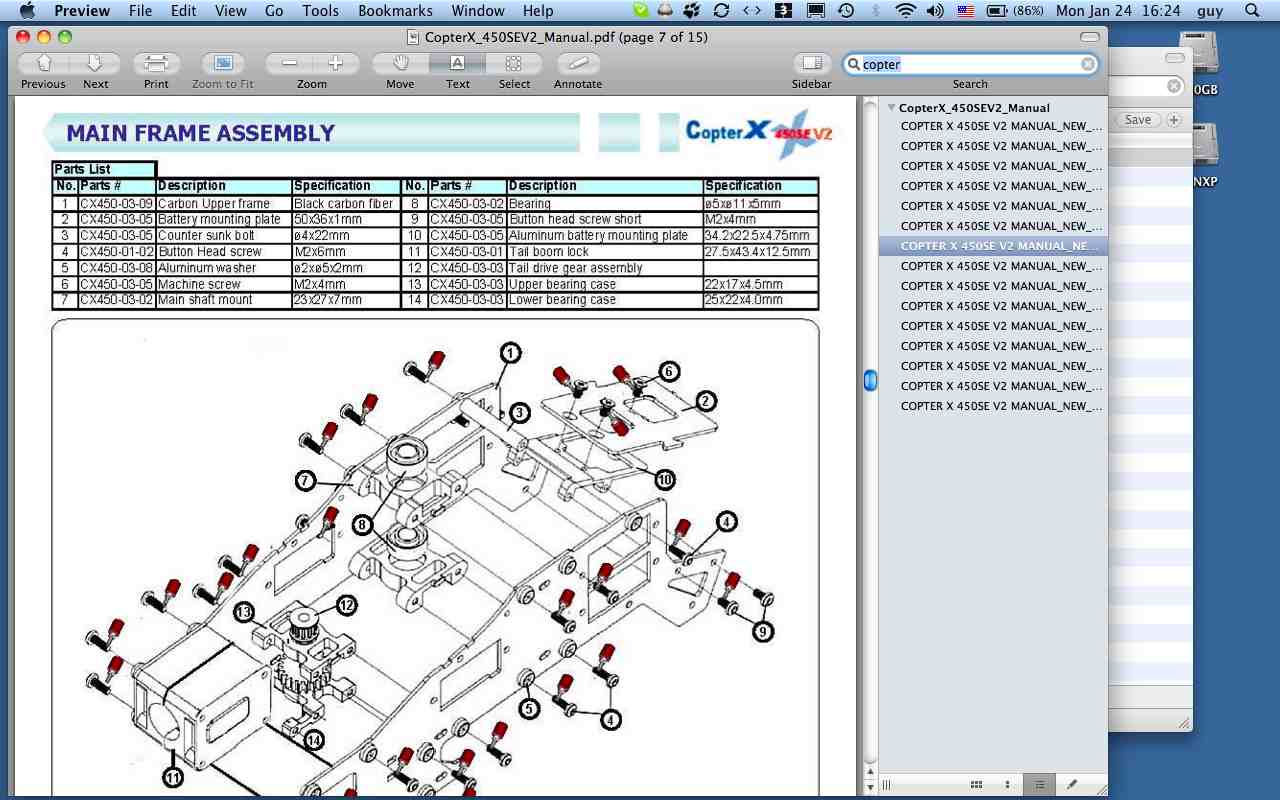Focus the search field containing copter

[x=971, y=64]
